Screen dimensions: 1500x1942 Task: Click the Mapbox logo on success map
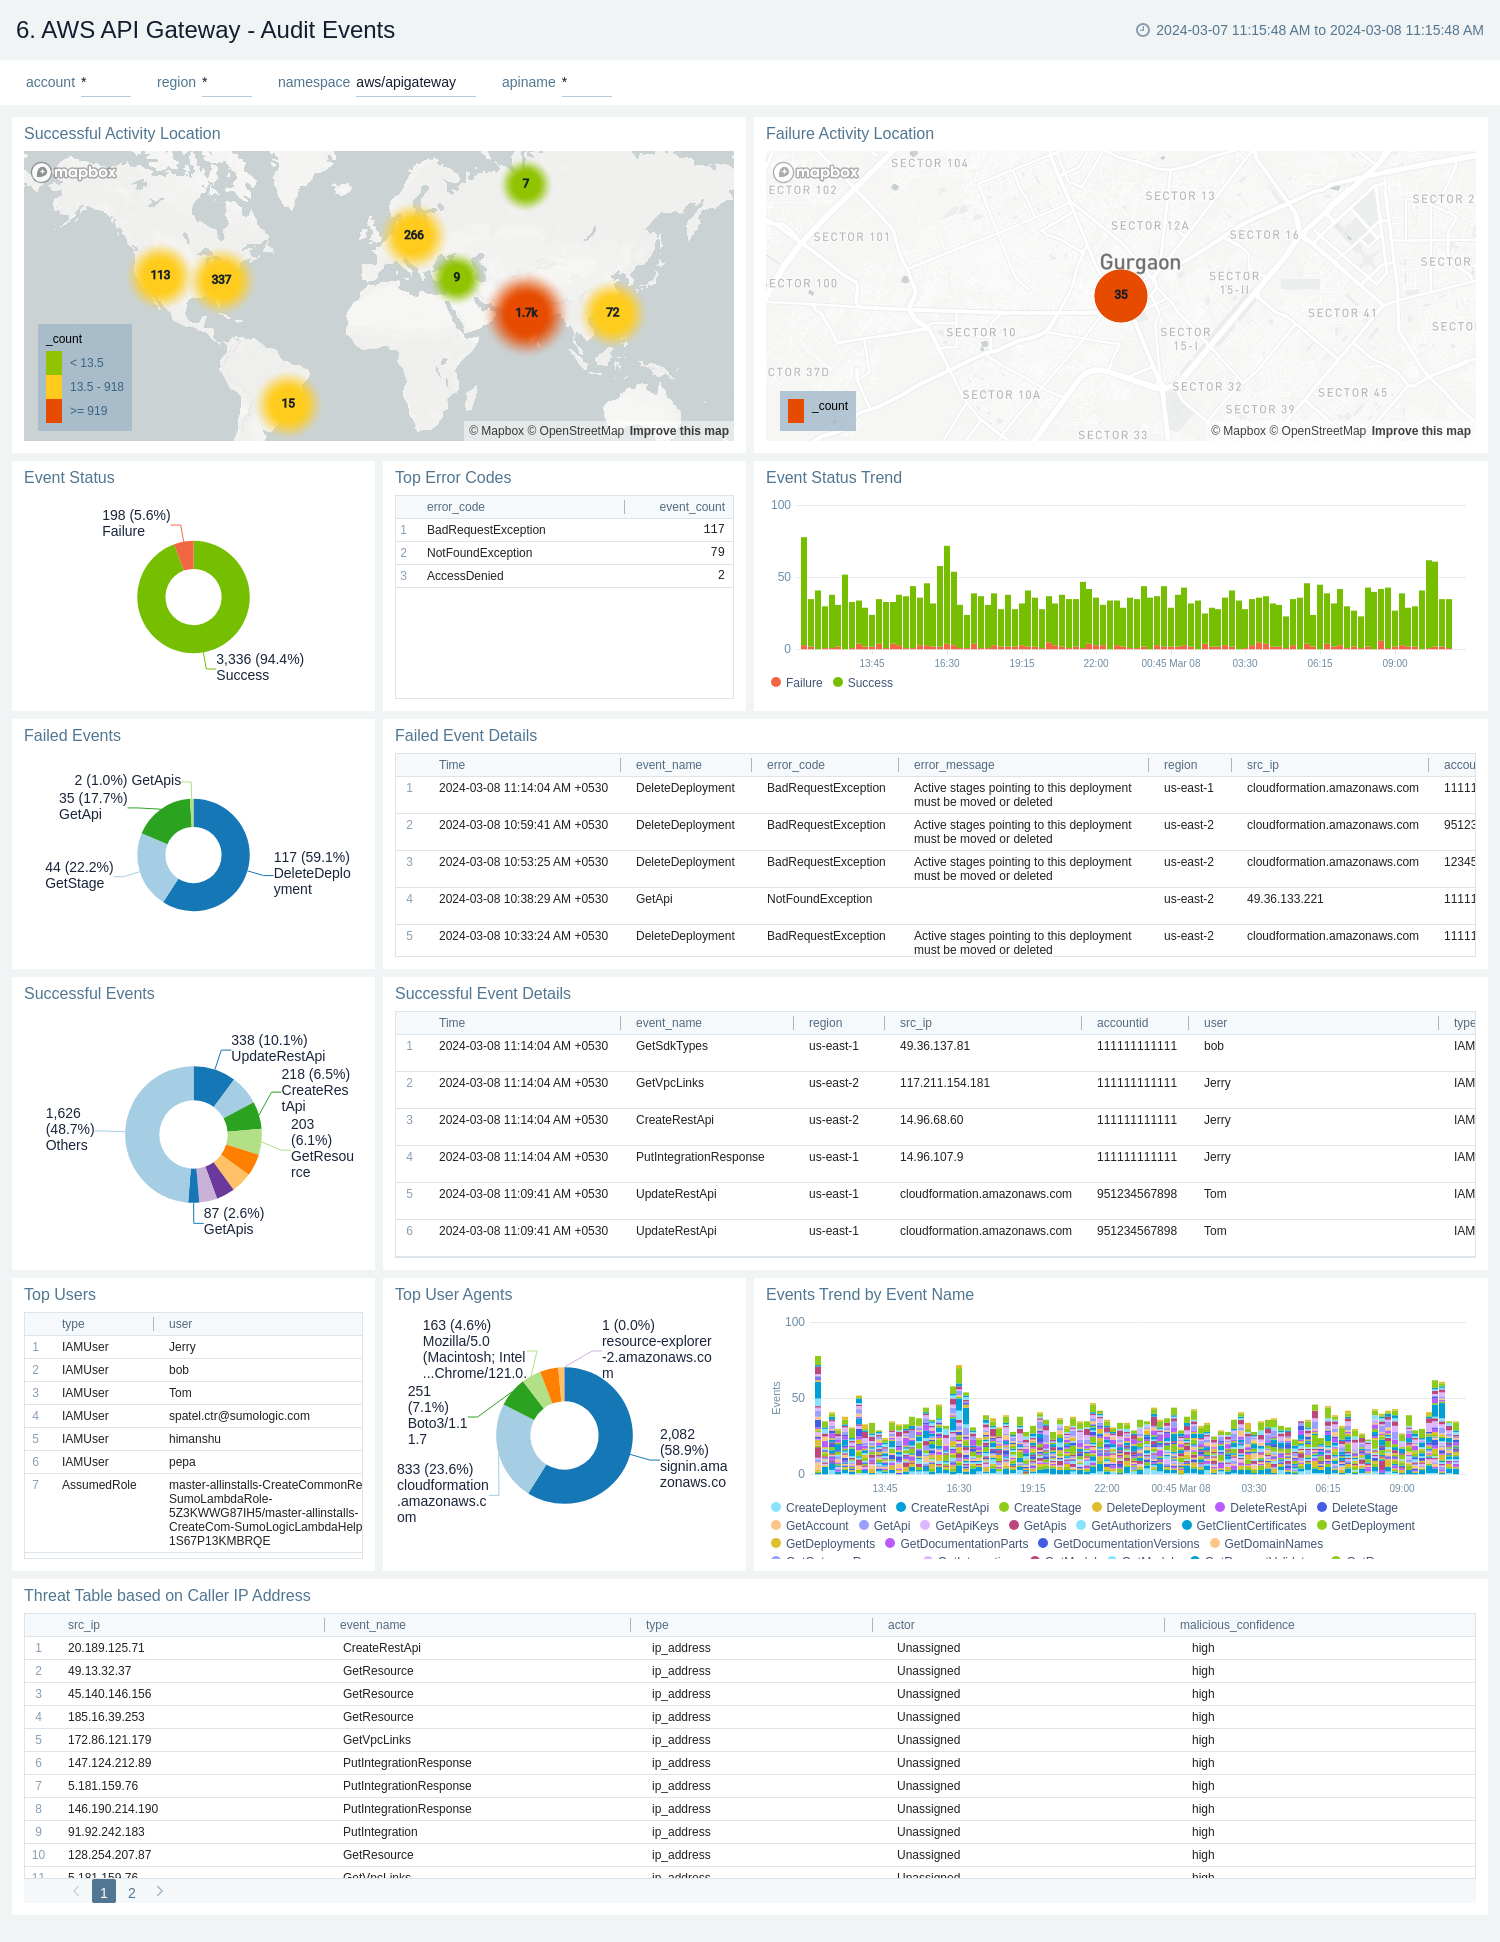click(75, 172)
